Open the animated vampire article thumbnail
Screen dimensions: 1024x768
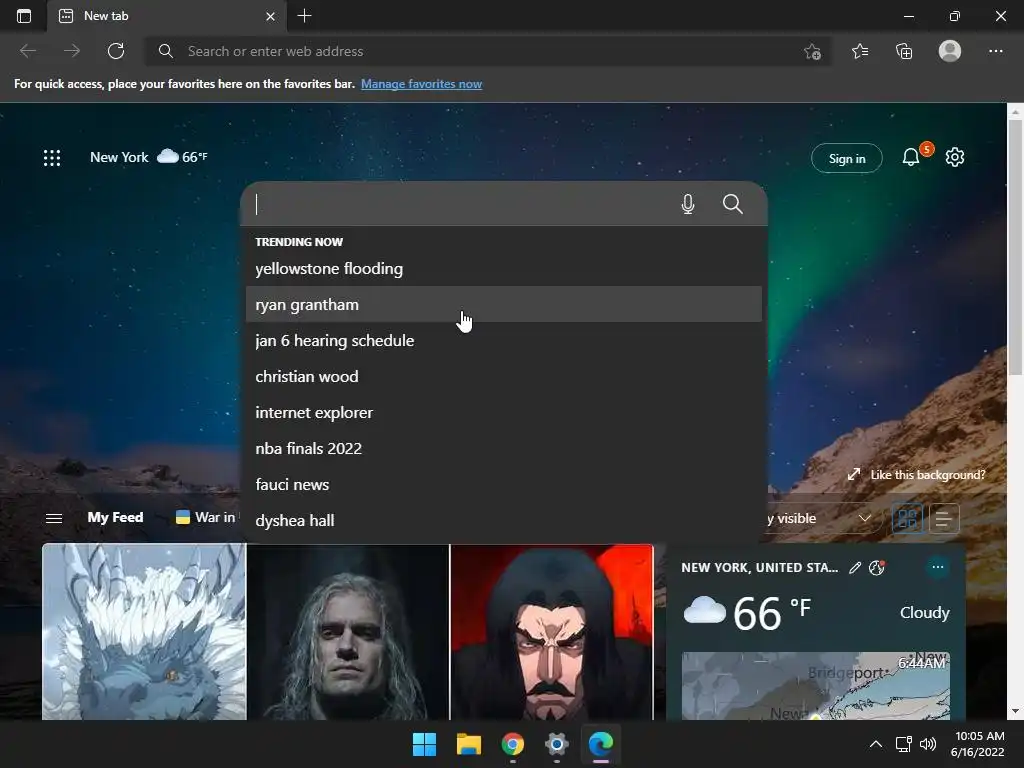point(552,632)
